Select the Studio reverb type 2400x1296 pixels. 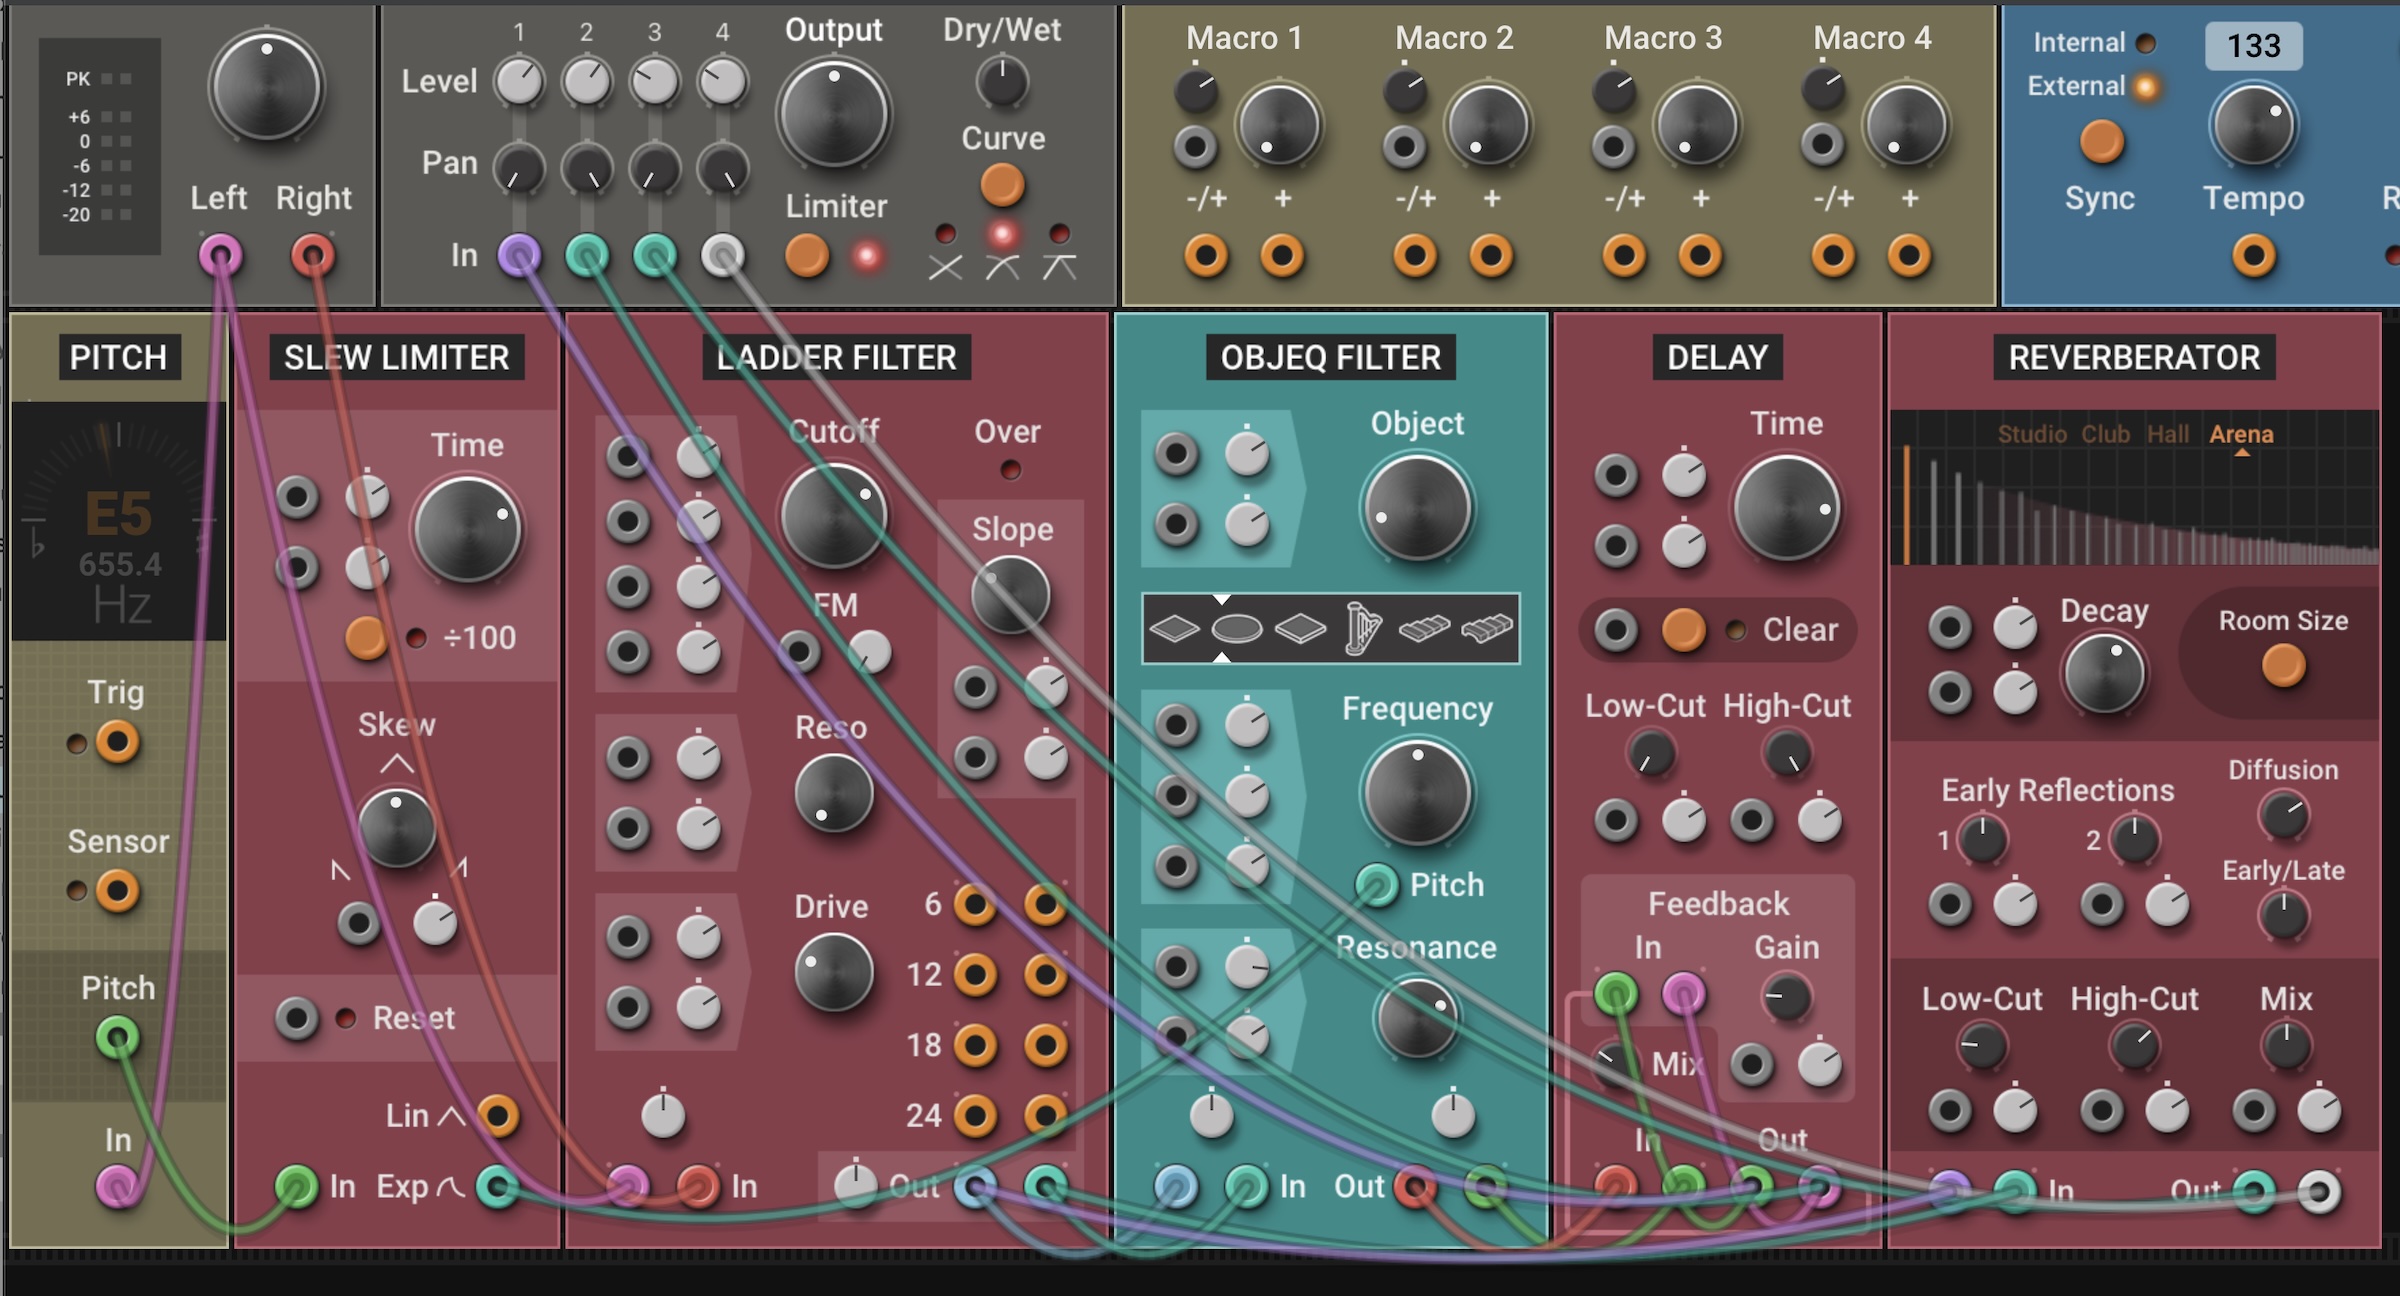[x=2031, y=435]
